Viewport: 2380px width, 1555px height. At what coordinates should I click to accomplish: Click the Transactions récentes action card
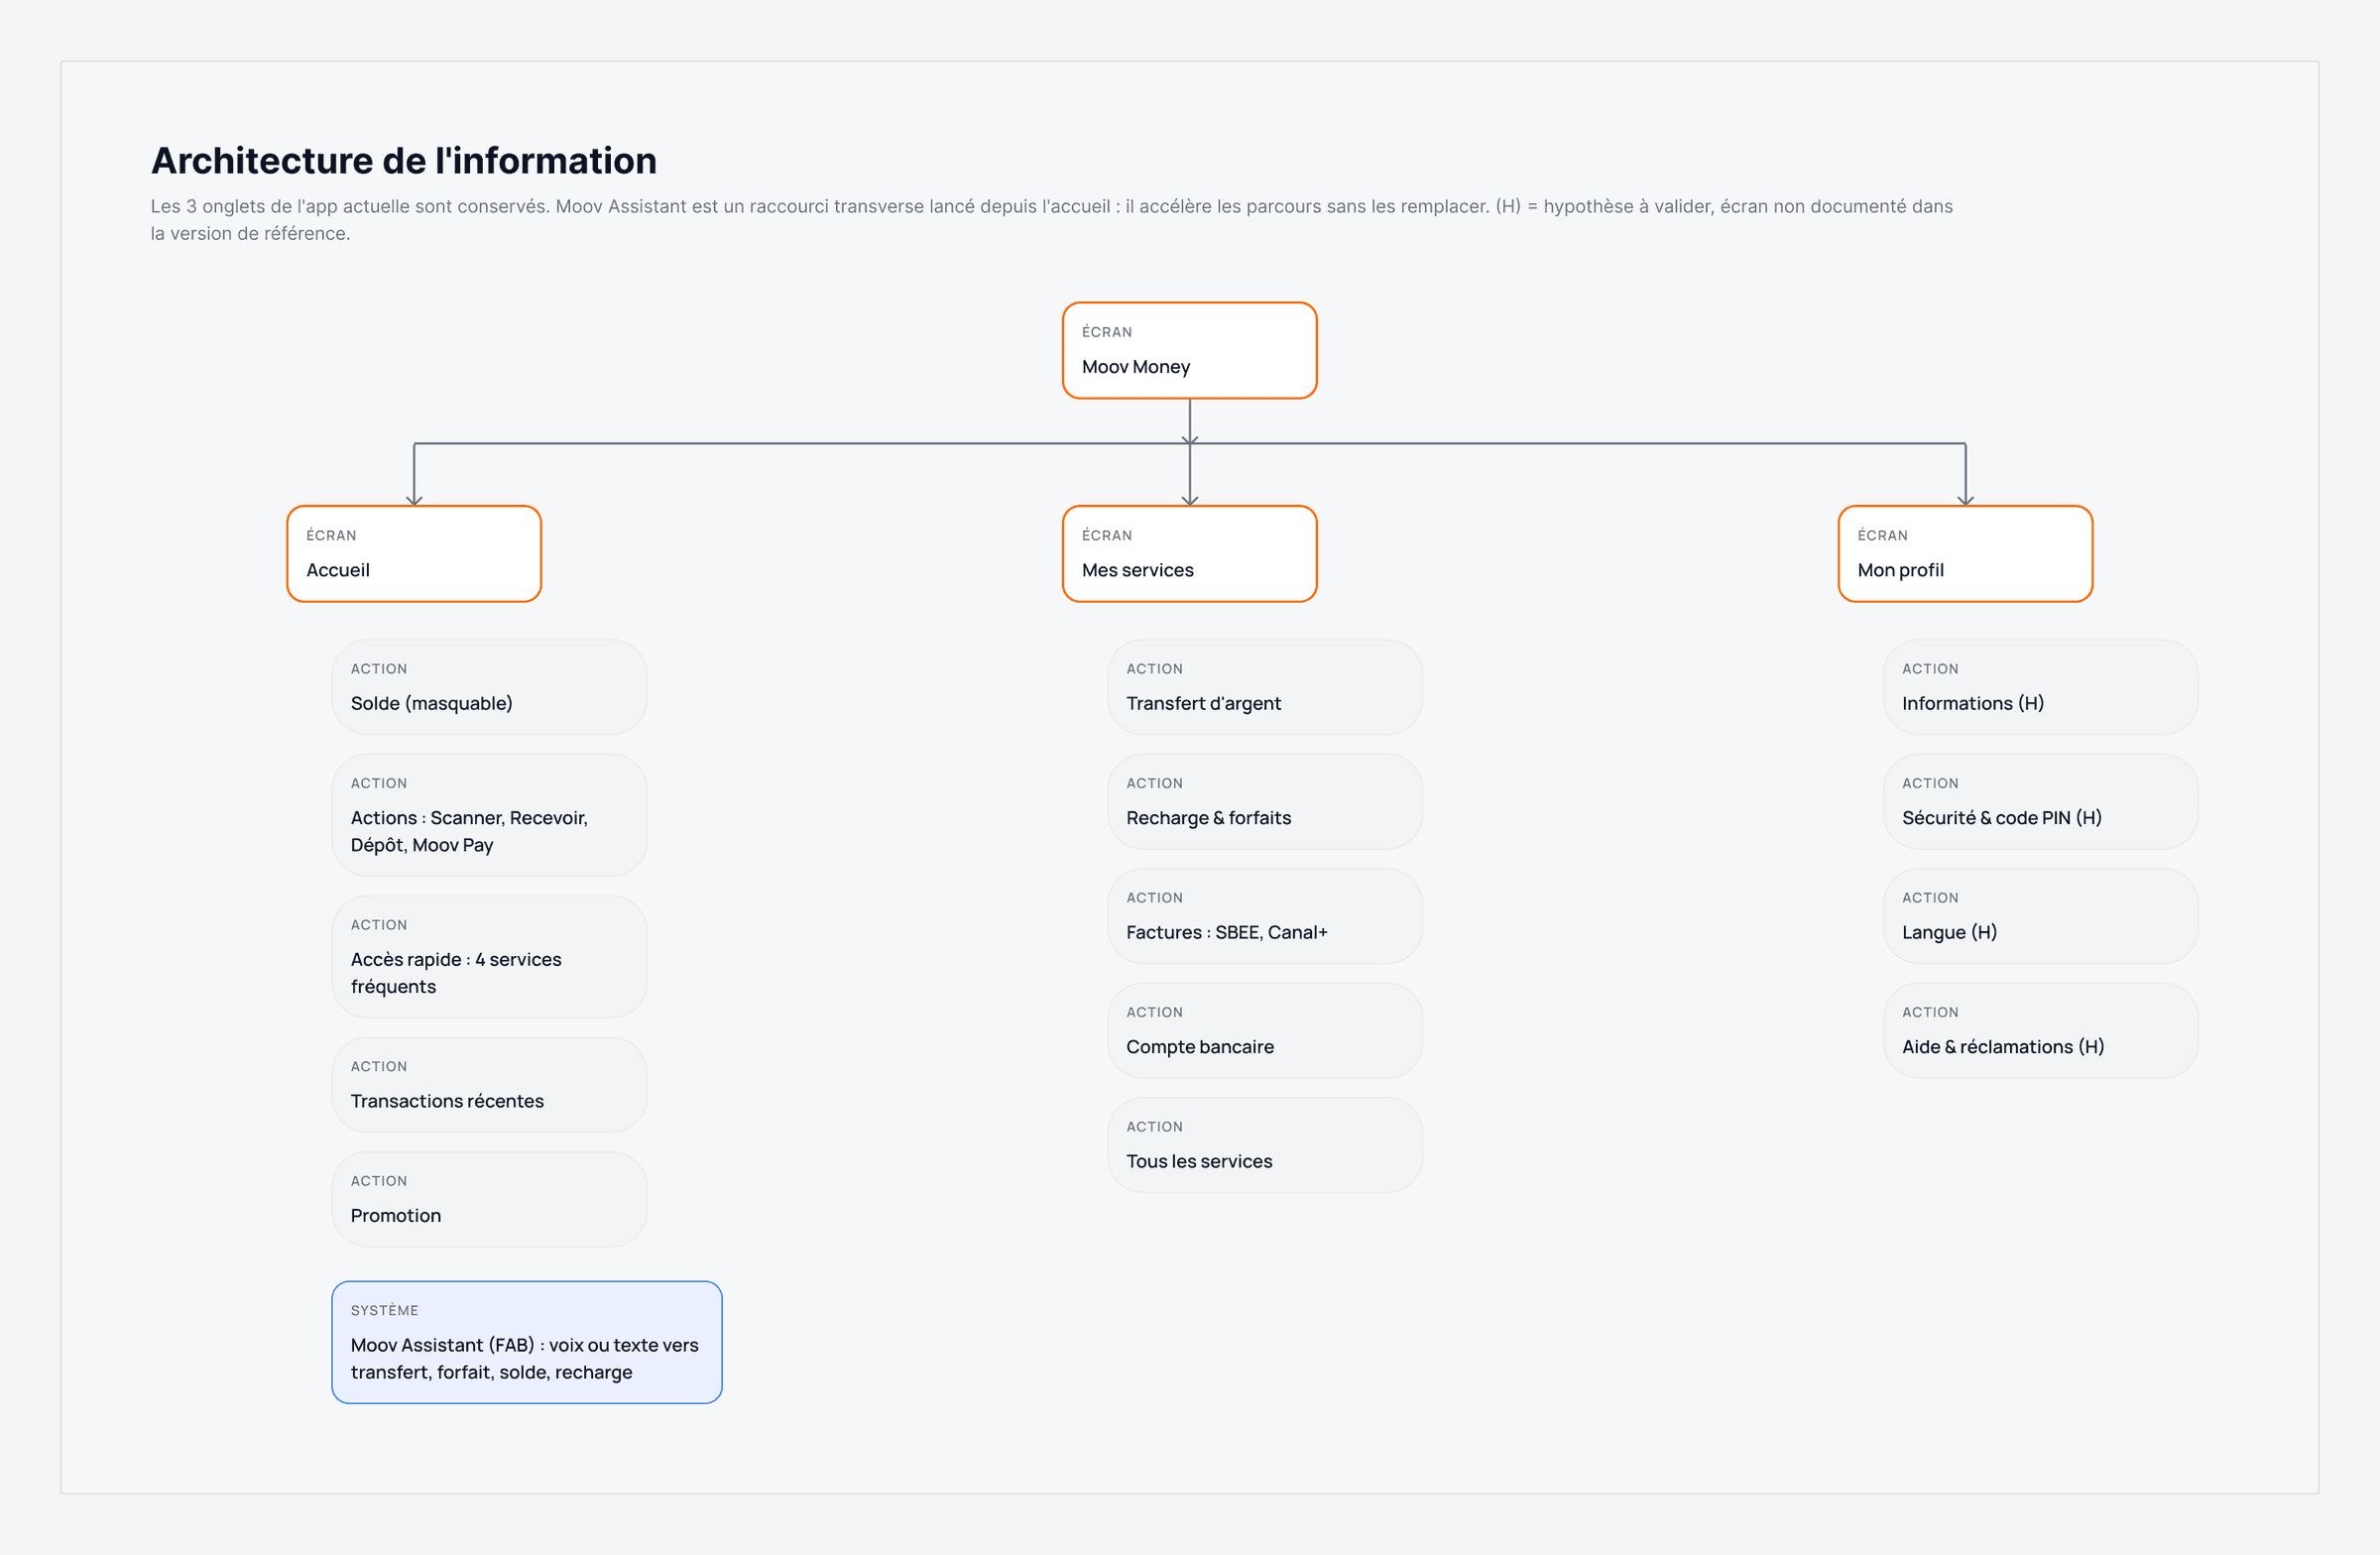click(489, 1085)
